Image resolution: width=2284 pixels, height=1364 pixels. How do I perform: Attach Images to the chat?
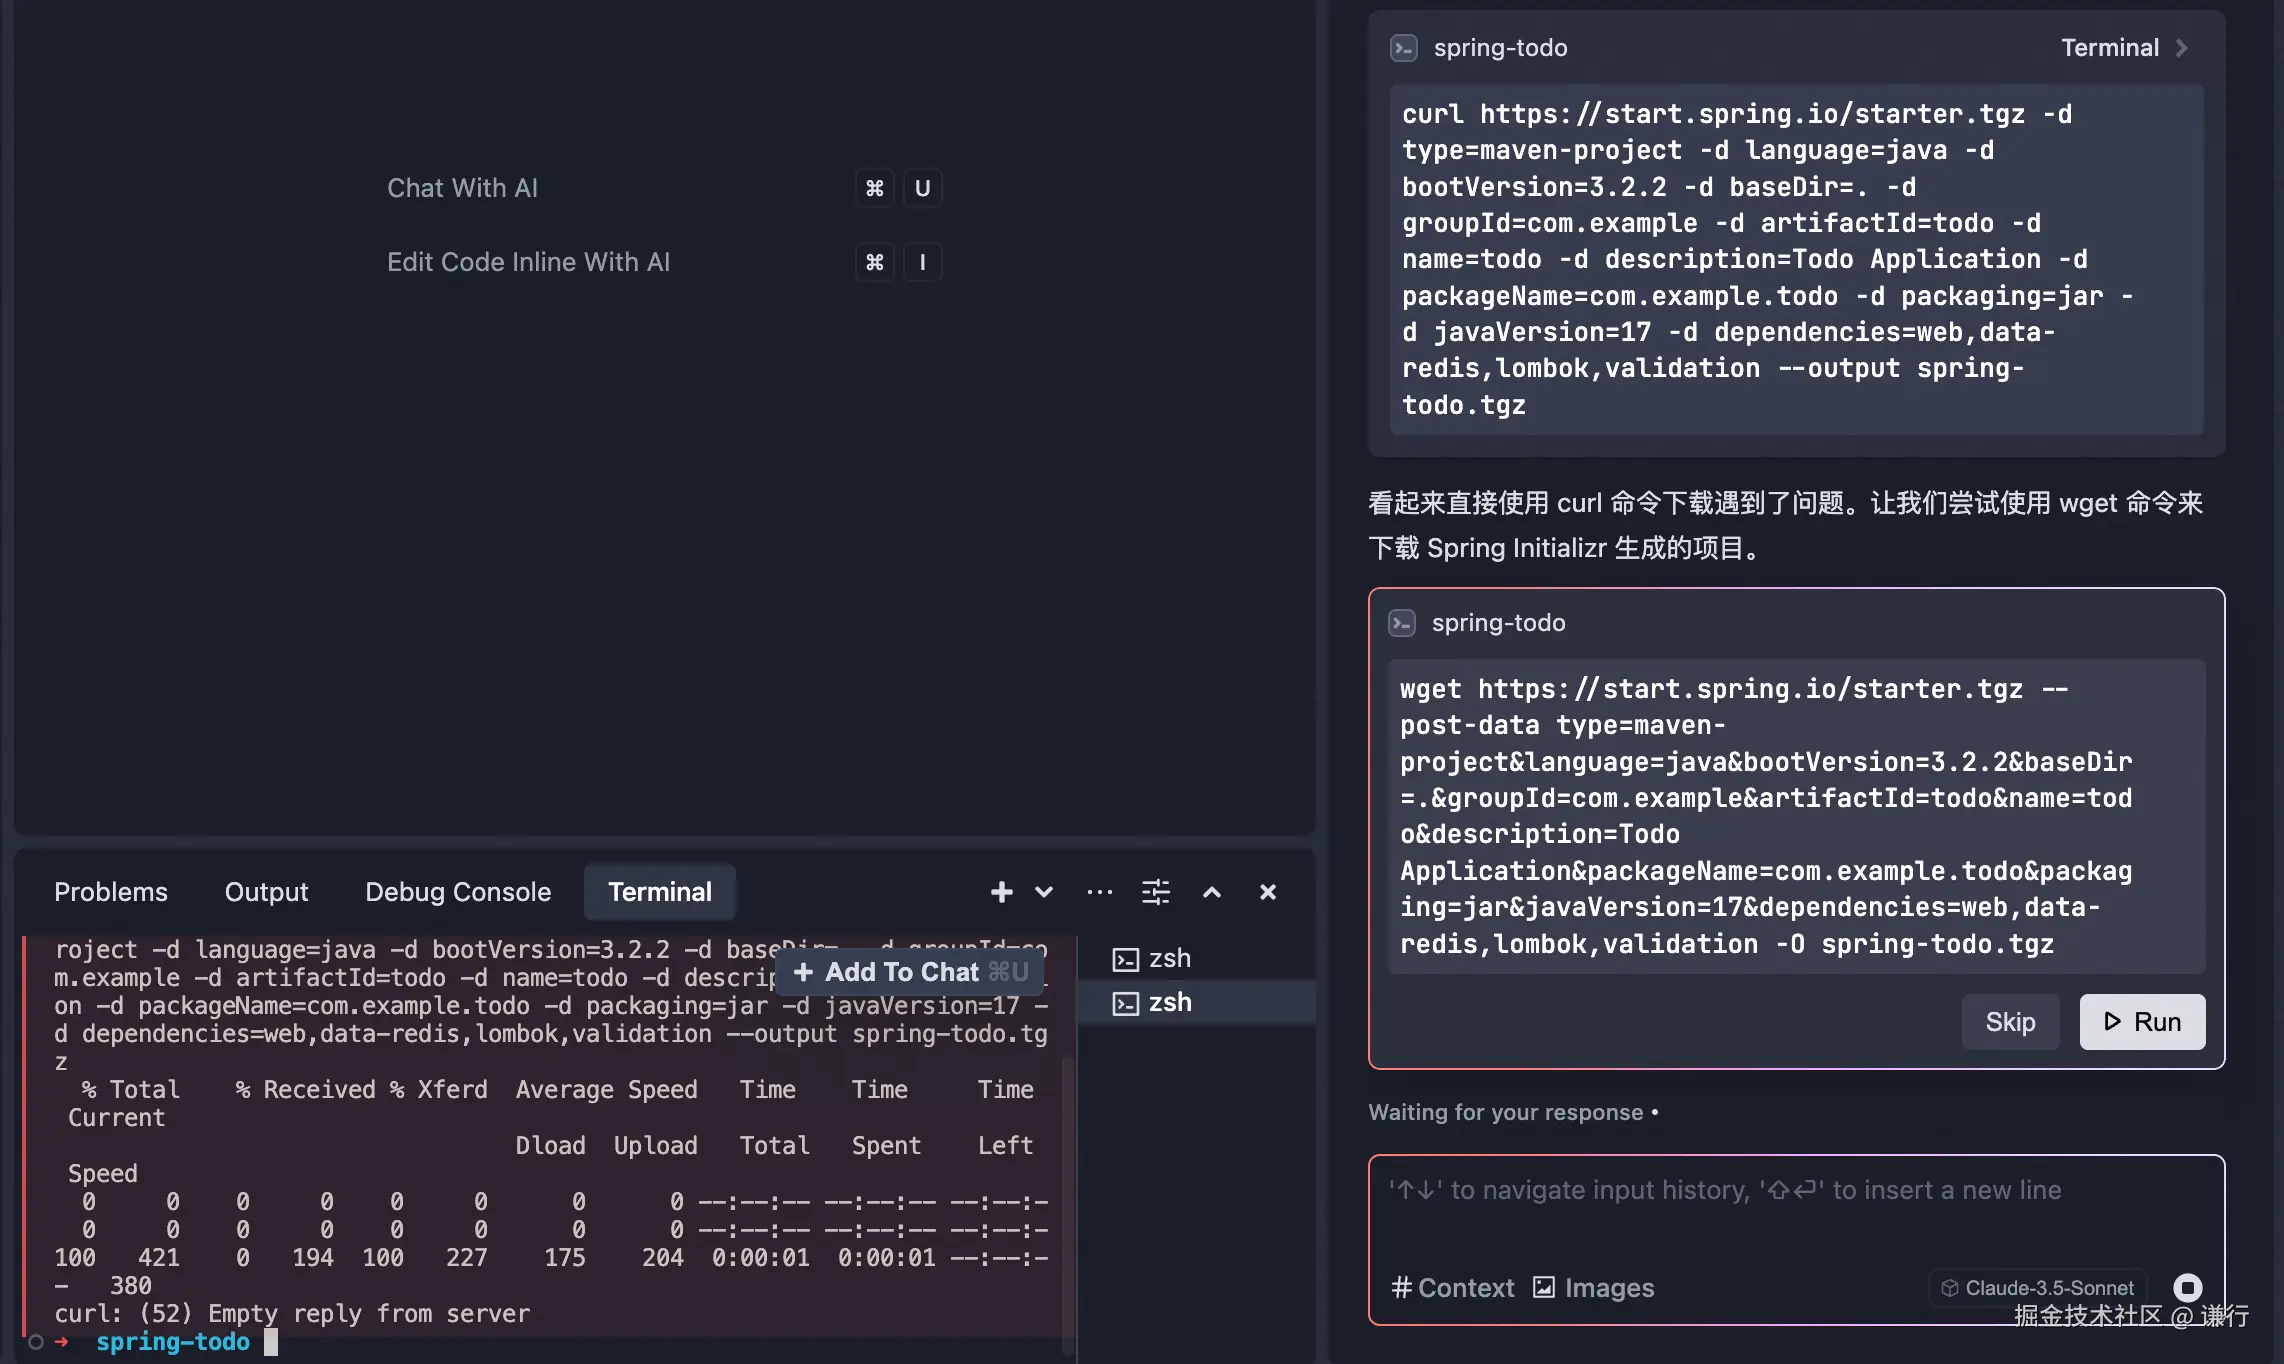tap(1594, 1288)
